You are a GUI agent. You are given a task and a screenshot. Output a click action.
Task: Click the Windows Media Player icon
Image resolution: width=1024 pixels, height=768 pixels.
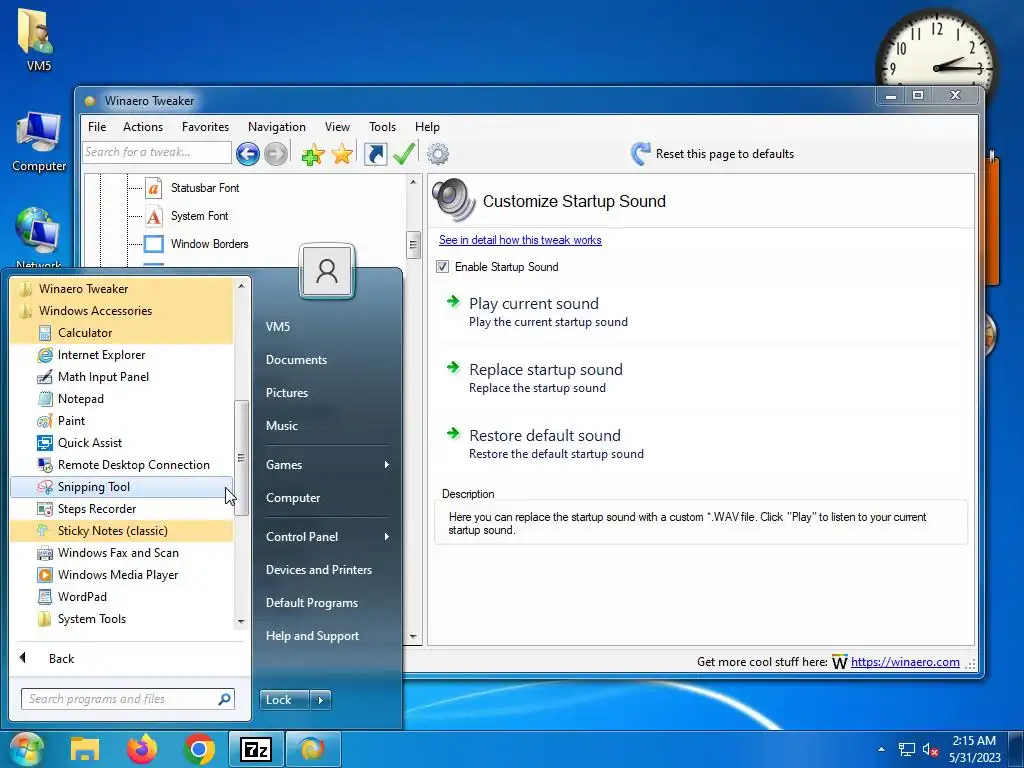(x=44, y=575)
